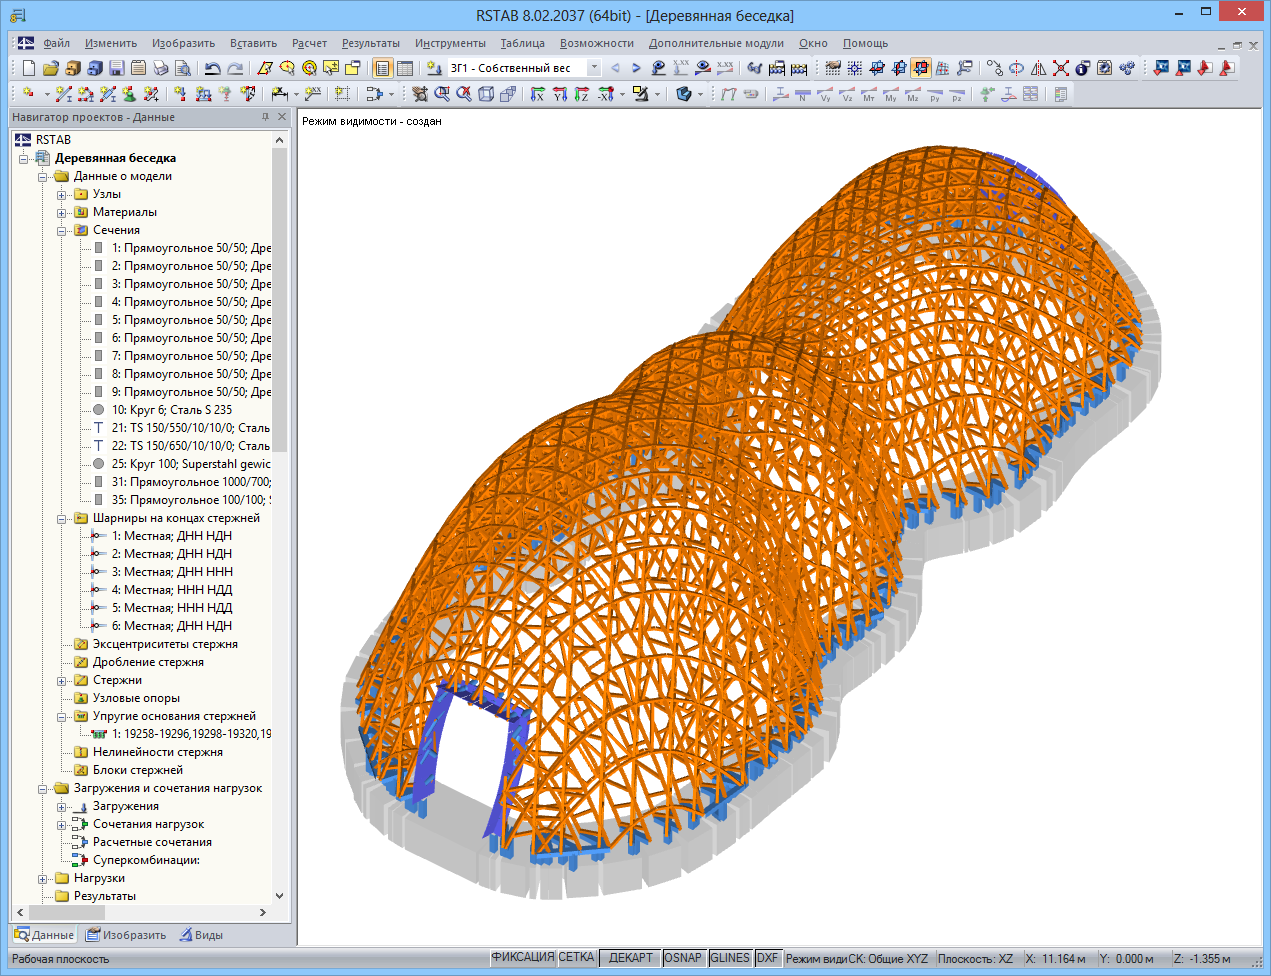
Task: Open a file with the yellow folder icon
Action: (50, 68)
